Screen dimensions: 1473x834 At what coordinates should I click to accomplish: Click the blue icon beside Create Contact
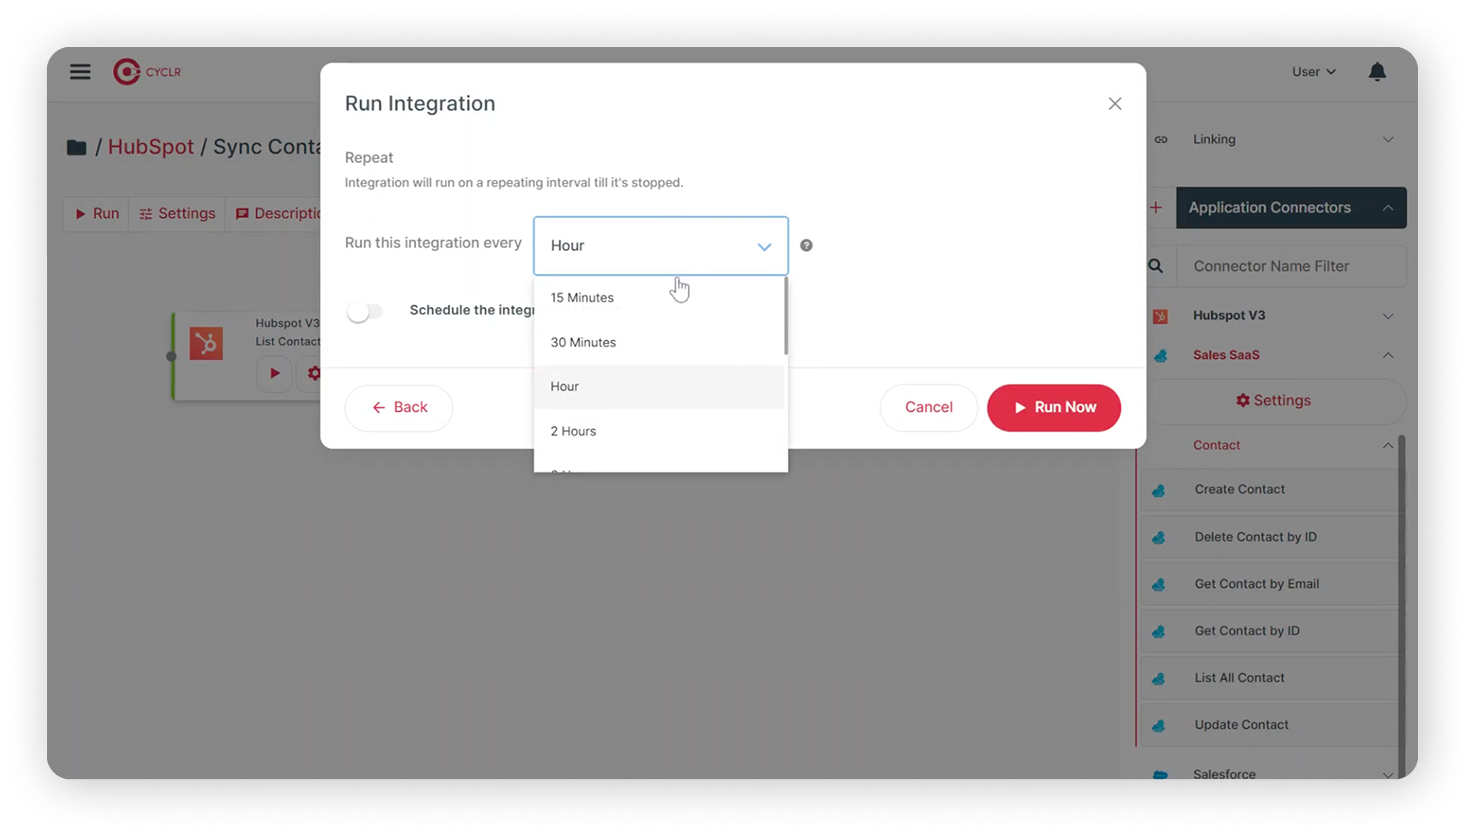coord(1159,490)
